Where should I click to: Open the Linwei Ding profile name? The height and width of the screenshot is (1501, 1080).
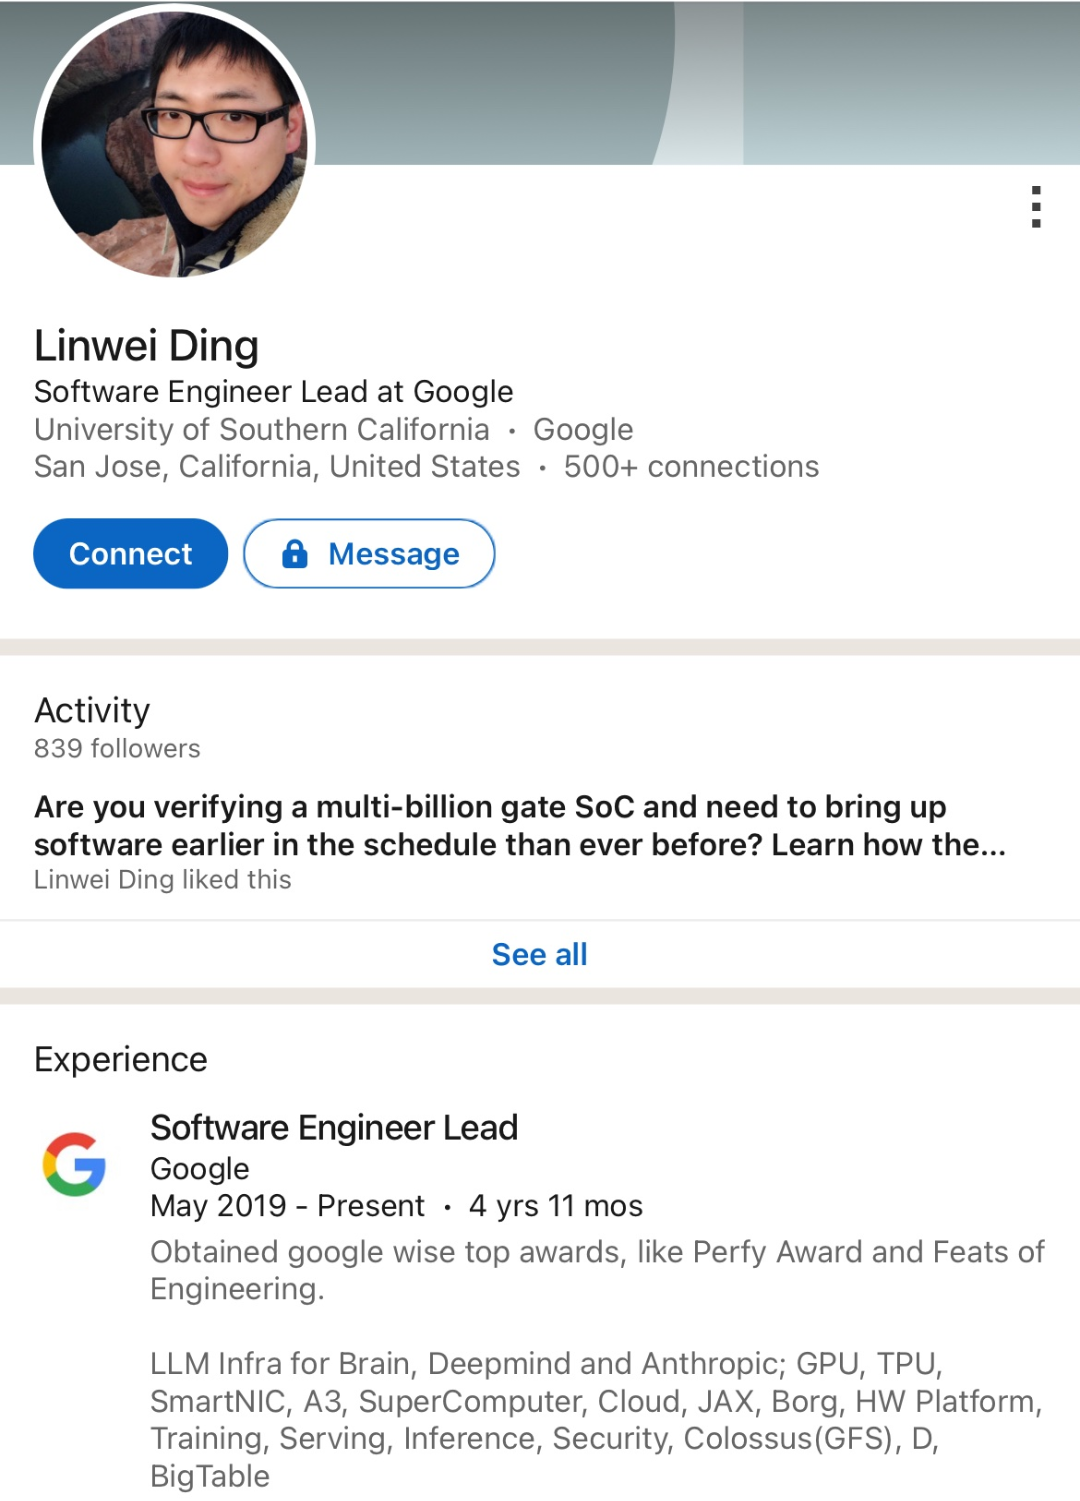click(147, 345)
